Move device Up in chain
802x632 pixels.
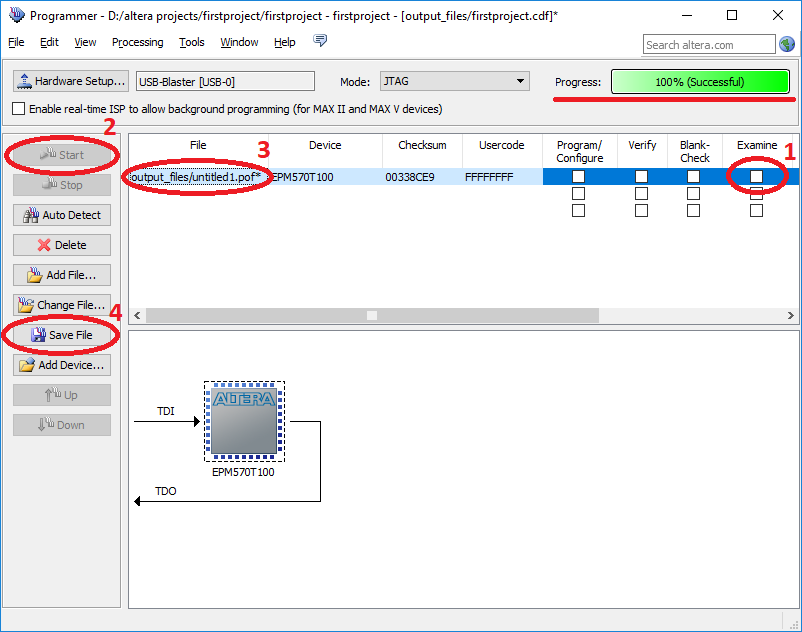click(x=62, y=395)
